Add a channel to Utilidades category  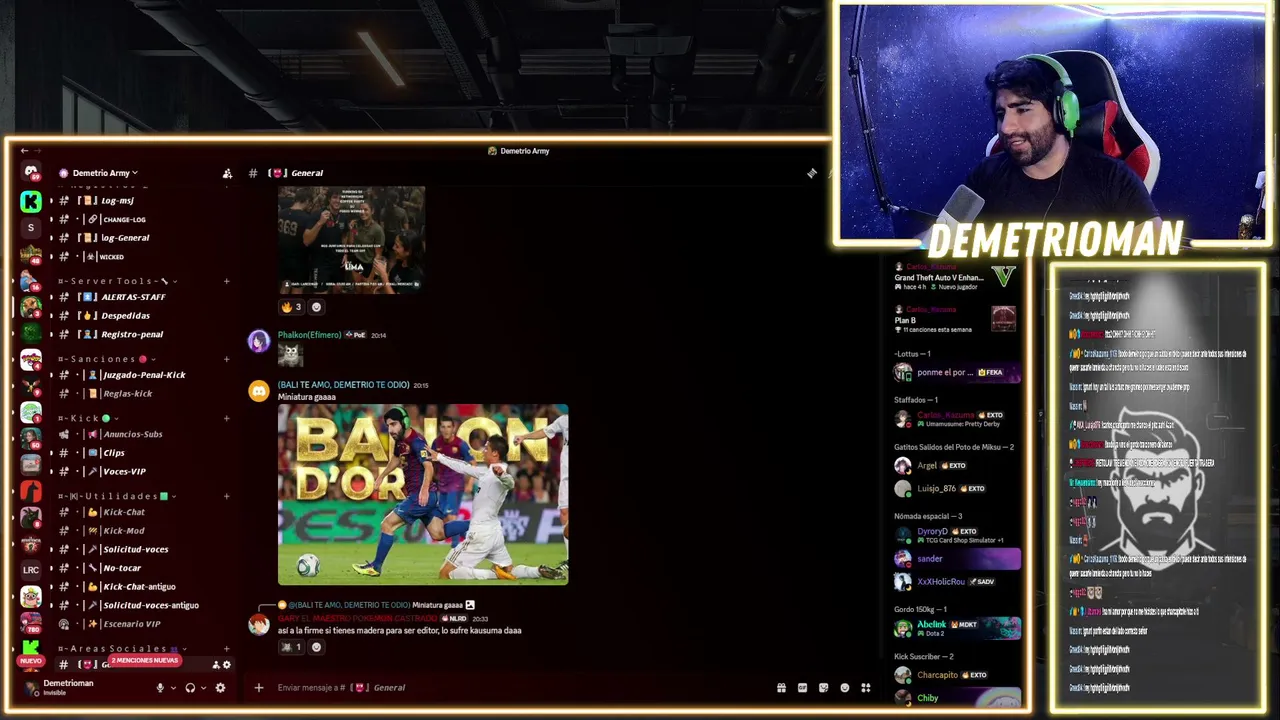point(227,496)
